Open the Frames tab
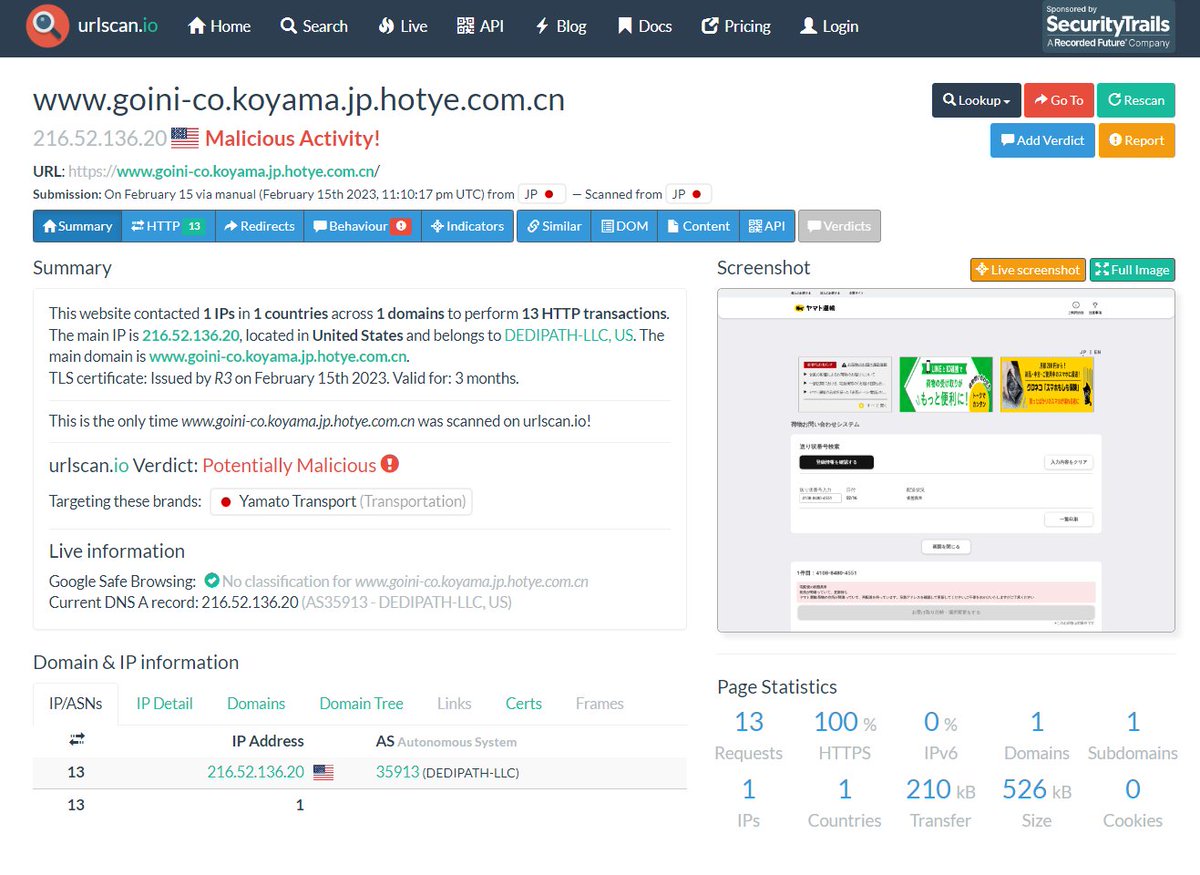 (x=599, y=703)
